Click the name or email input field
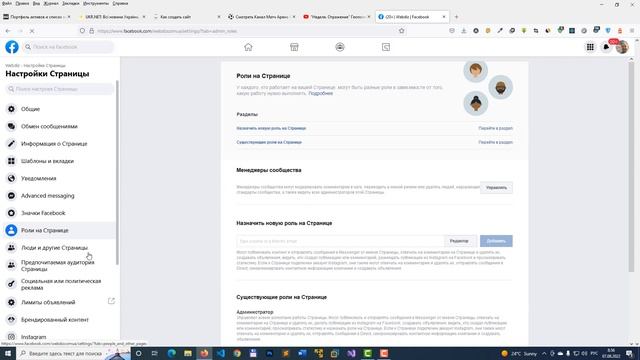Viewport: 640px width, 360px height. coord(340,241)
